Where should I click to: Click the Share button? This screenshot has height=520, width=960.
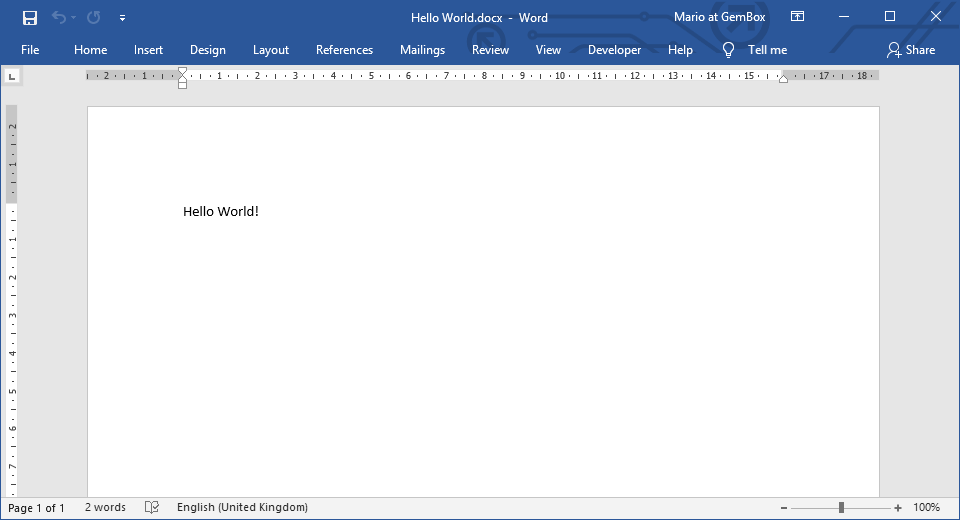click(910, 50)
